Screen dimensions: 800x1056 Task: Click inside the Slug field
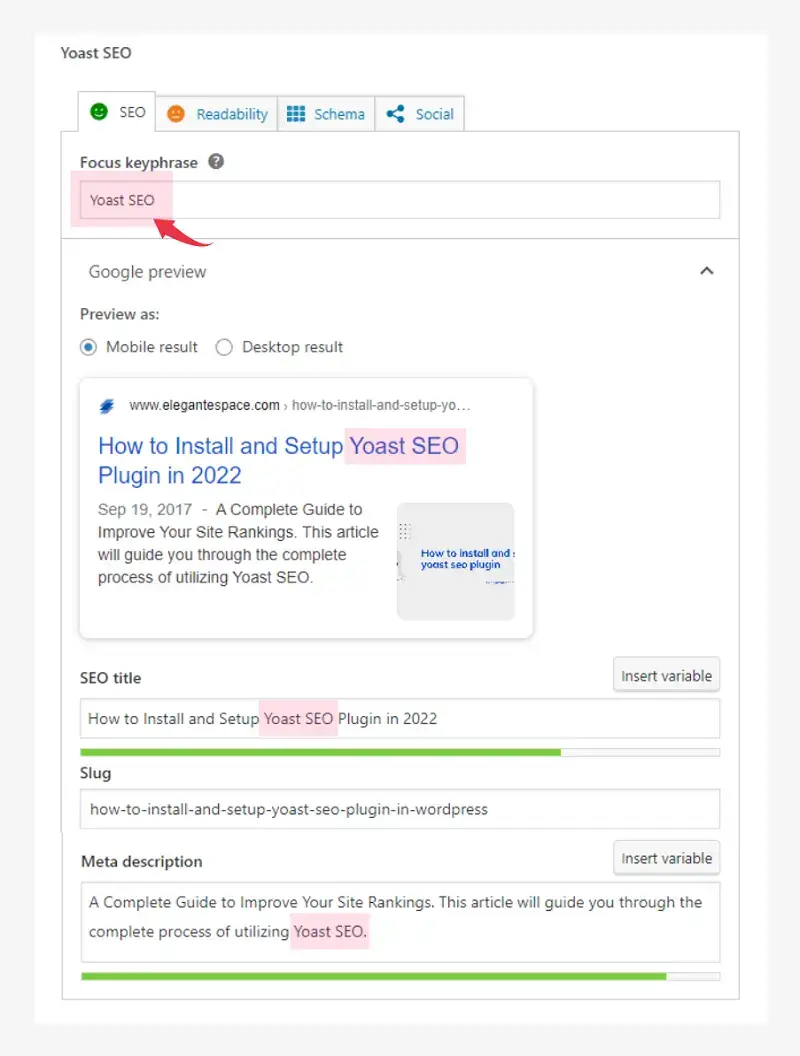(400, 809)
